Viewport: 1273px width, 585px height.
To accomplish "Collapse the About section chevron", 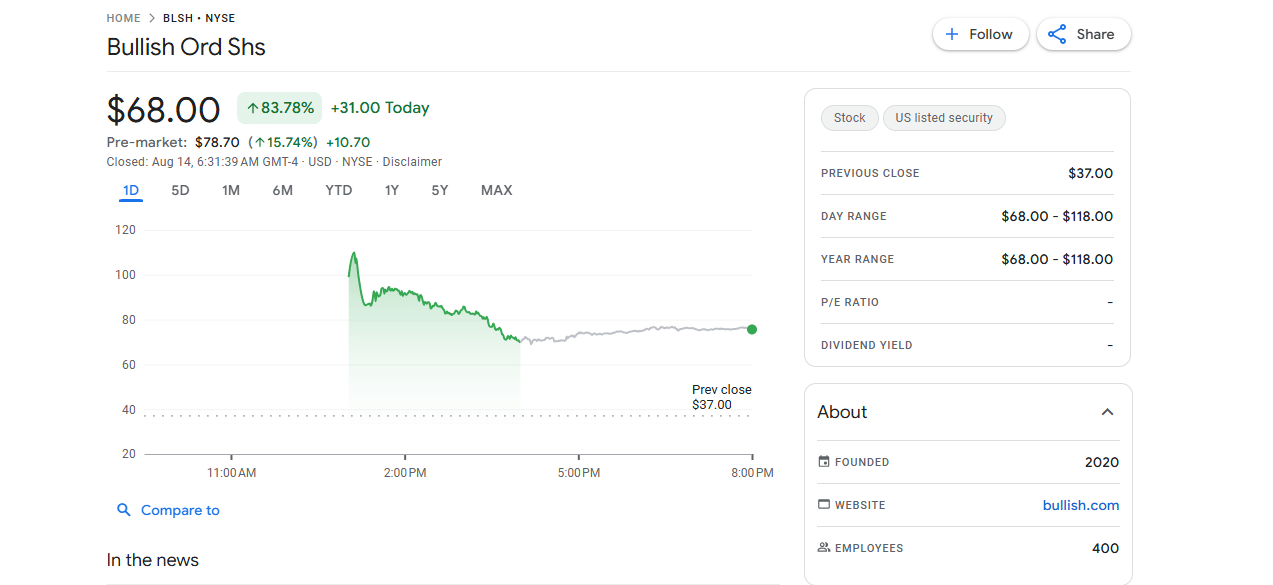I will tap(1107, 412).
